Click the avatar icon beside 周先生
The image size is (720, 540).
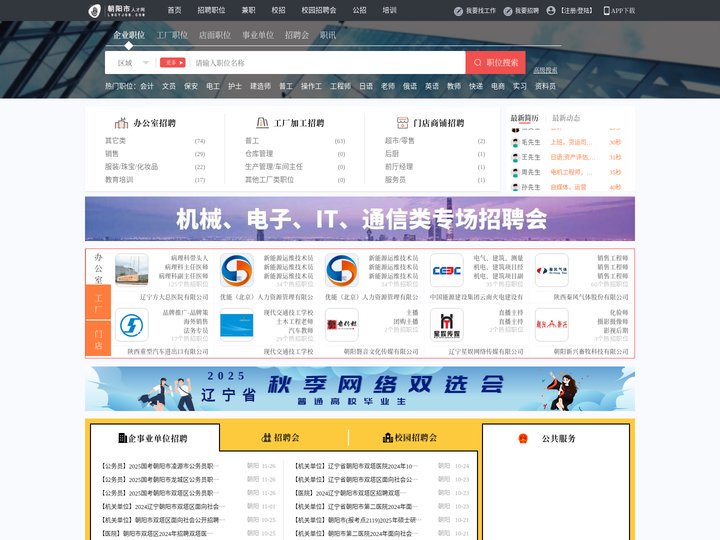click(515, 173)
